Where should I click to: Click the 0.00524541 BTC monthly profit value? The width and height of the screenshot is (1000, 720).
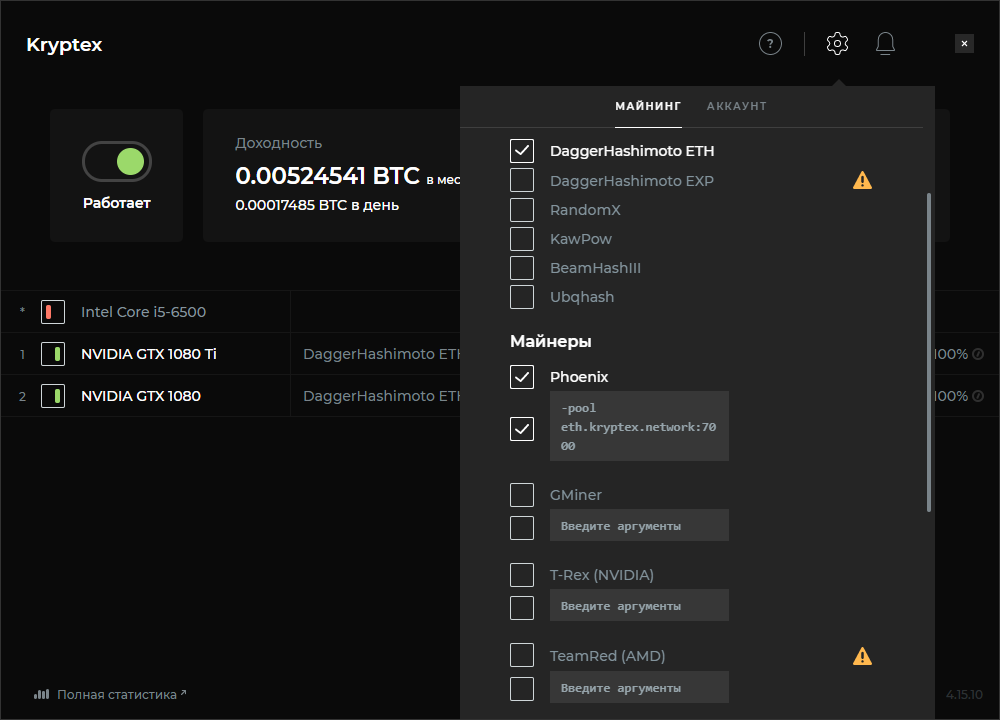pyautogui.click(x=328, y=175)
